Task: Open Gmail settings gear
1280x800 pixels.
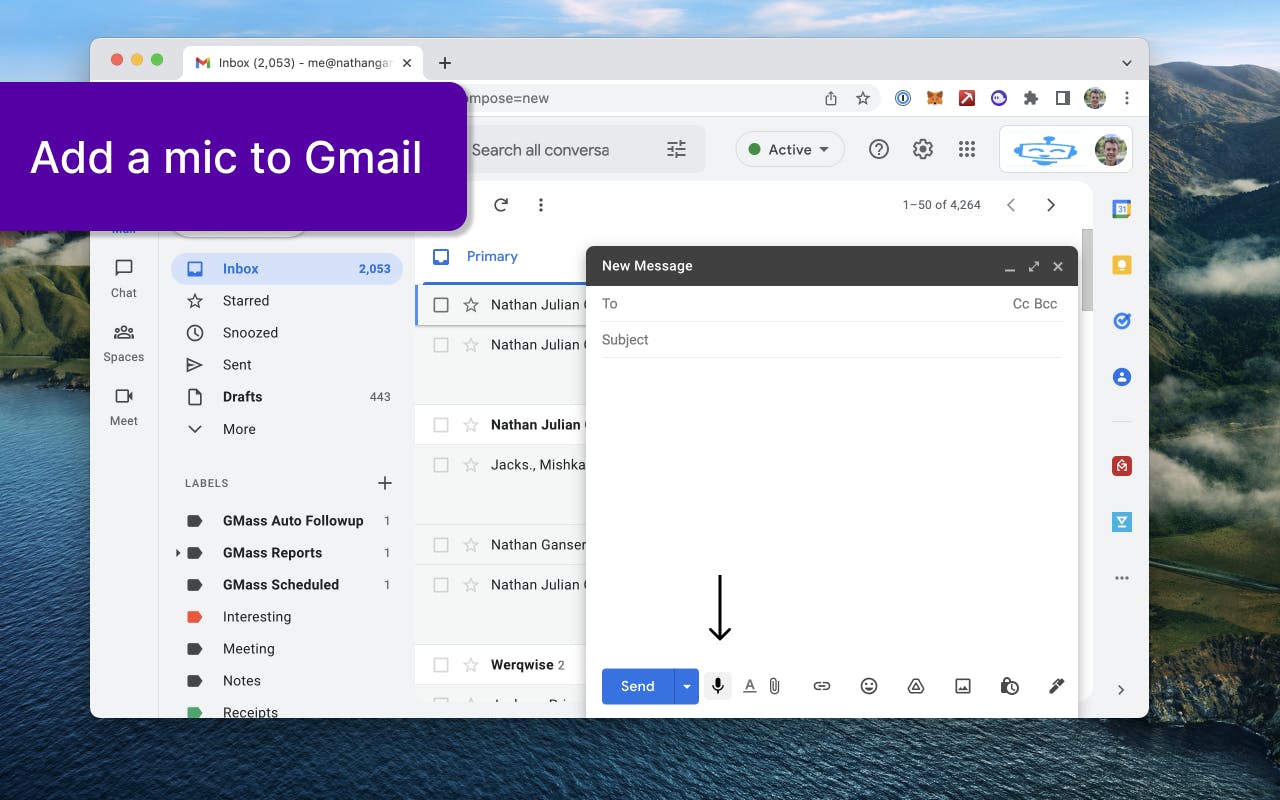Action: pyautogui.click(x=923, y=149)
